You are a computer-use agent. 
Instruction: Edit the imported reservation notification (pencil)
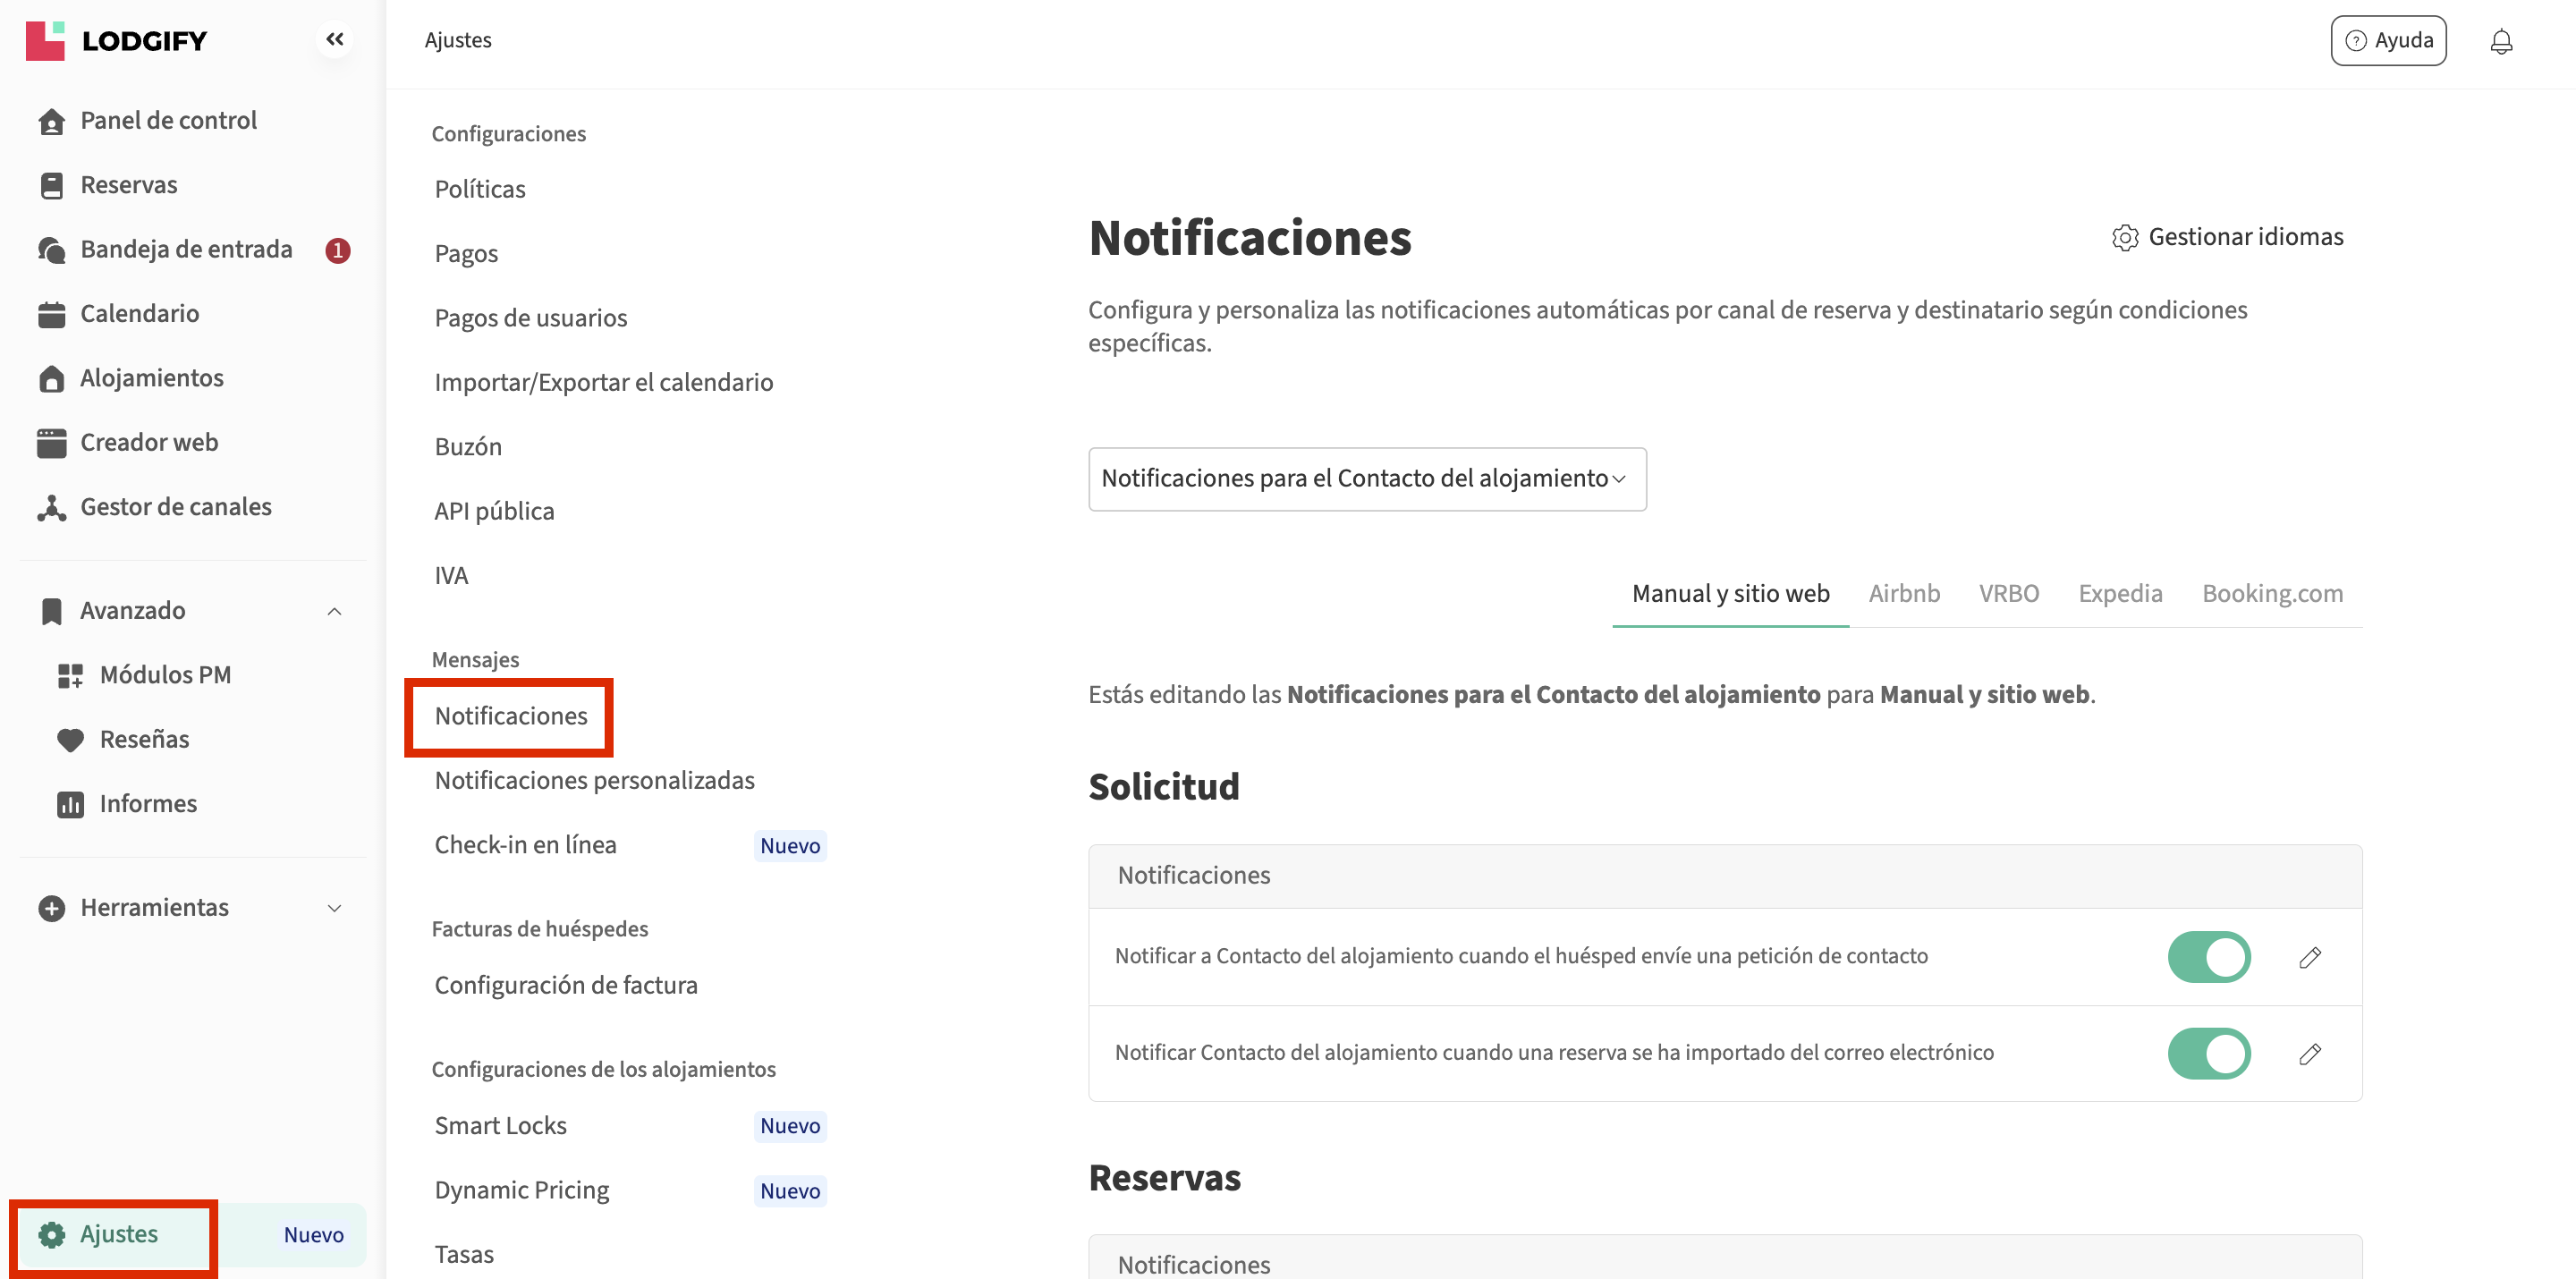2309,1053
